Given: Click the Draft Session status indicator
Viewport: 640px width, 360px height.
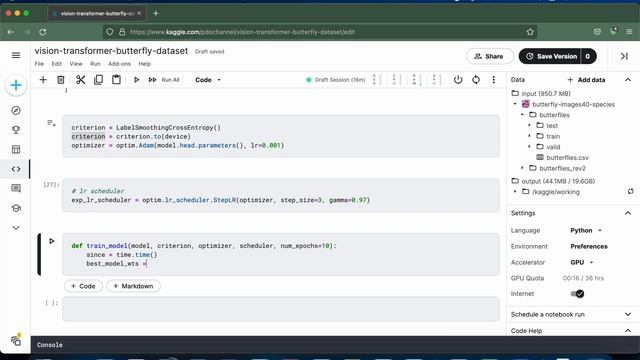Looking at the screenshot, I should point(336,80).
